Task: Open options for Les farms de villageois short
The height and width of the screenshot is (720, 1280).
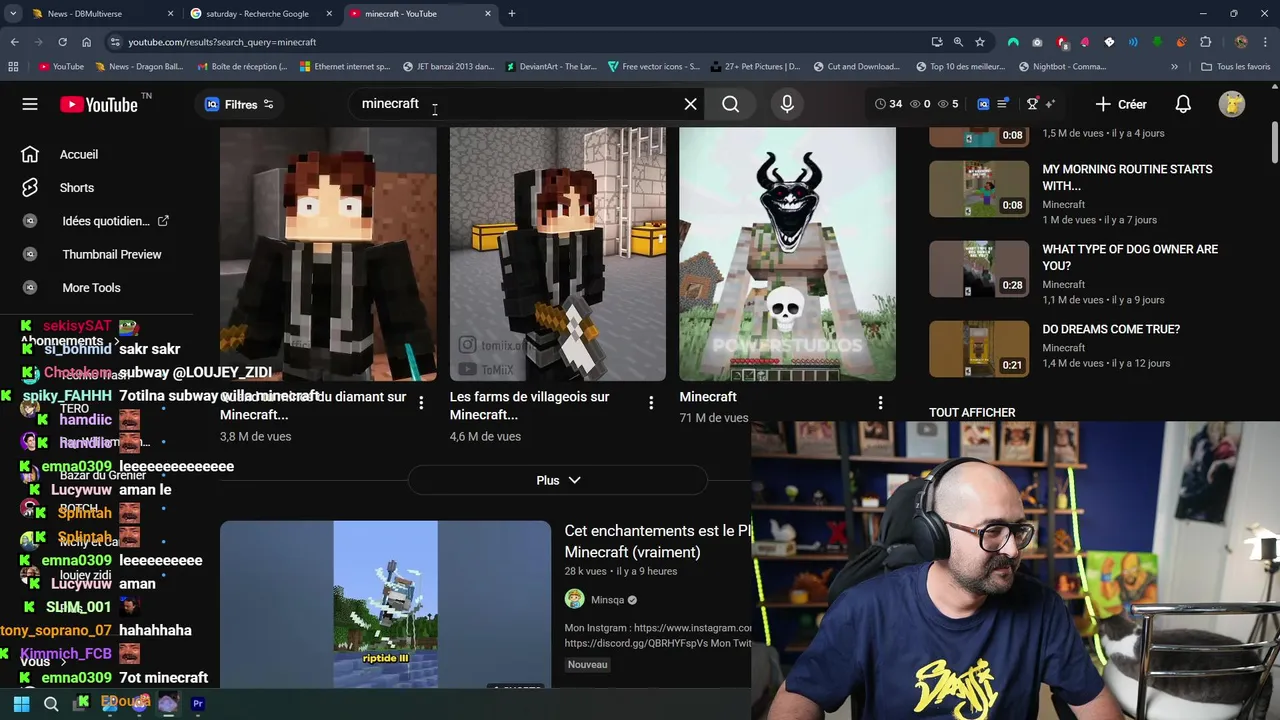Action: 651,402
